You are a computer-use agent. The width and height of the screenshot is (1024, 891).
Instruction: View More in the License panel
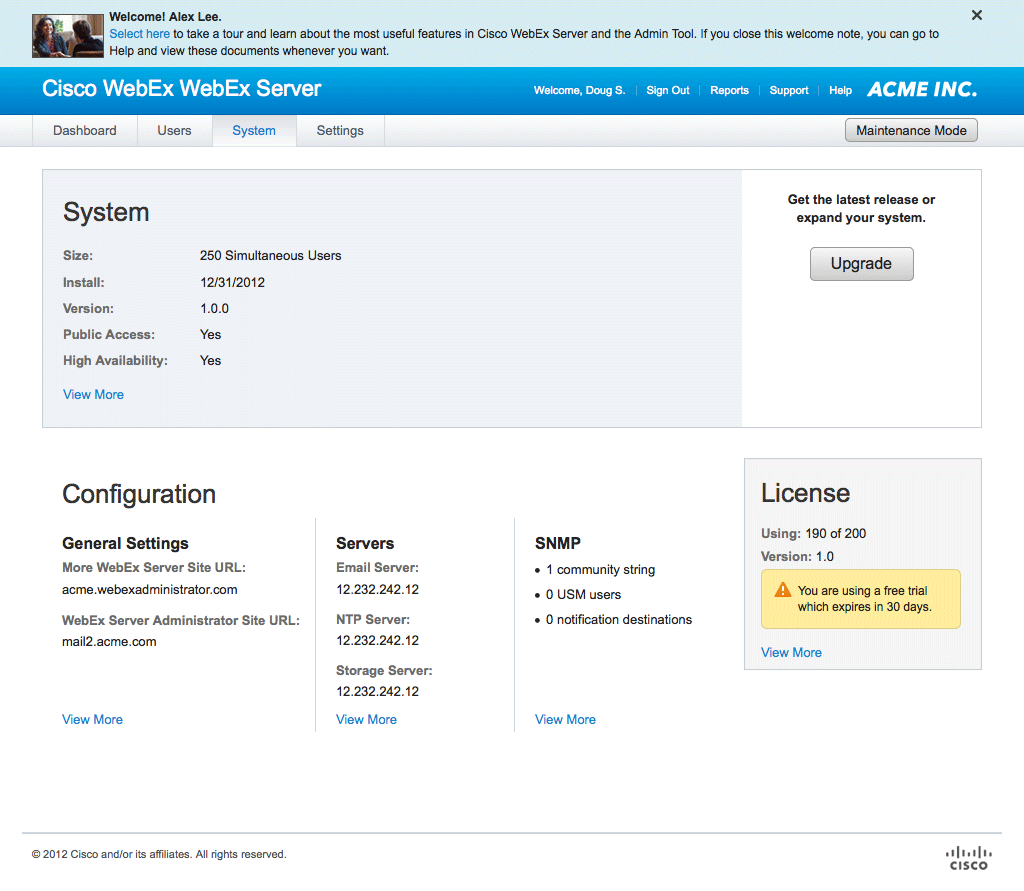coord(791,653)
